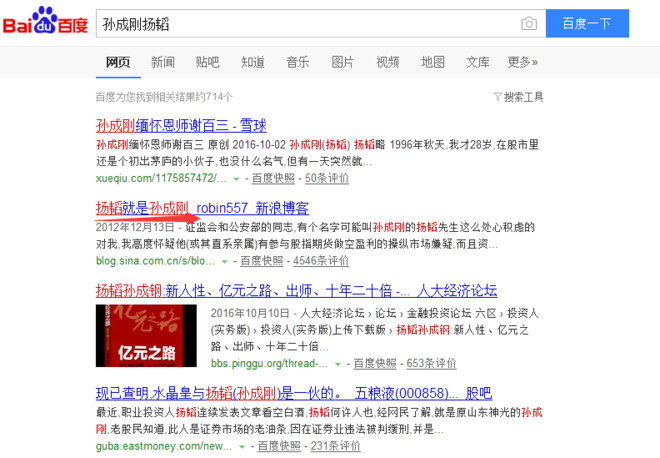The image size is (660, 458).
Task: Open 653条评价 link
Action: (x=431, y=363)
